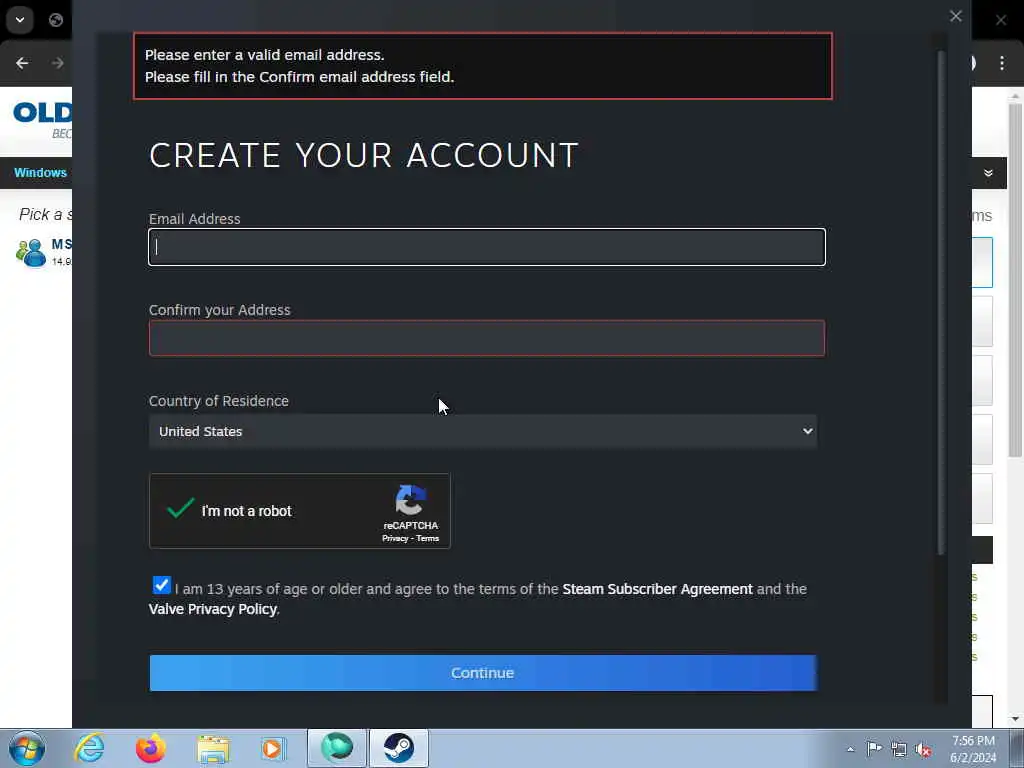Click the Email Address input field
The width and height of the screenshot is (1024, 768).
tap(487, 247)
